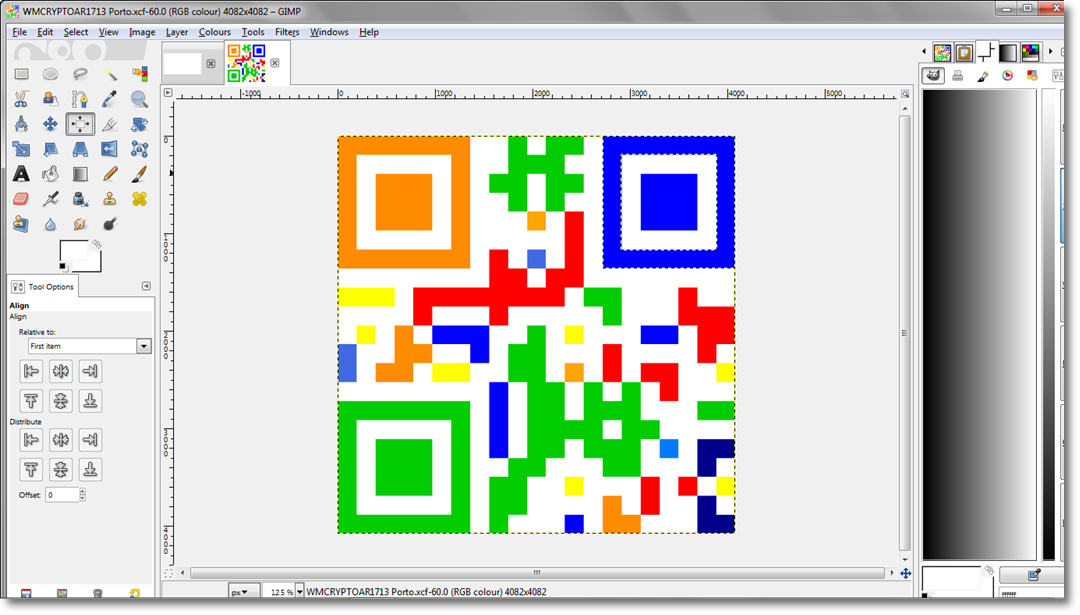Select the Airbrush tool
The height and width of the screenshot is (615, 1080).
tap(50, 199)
